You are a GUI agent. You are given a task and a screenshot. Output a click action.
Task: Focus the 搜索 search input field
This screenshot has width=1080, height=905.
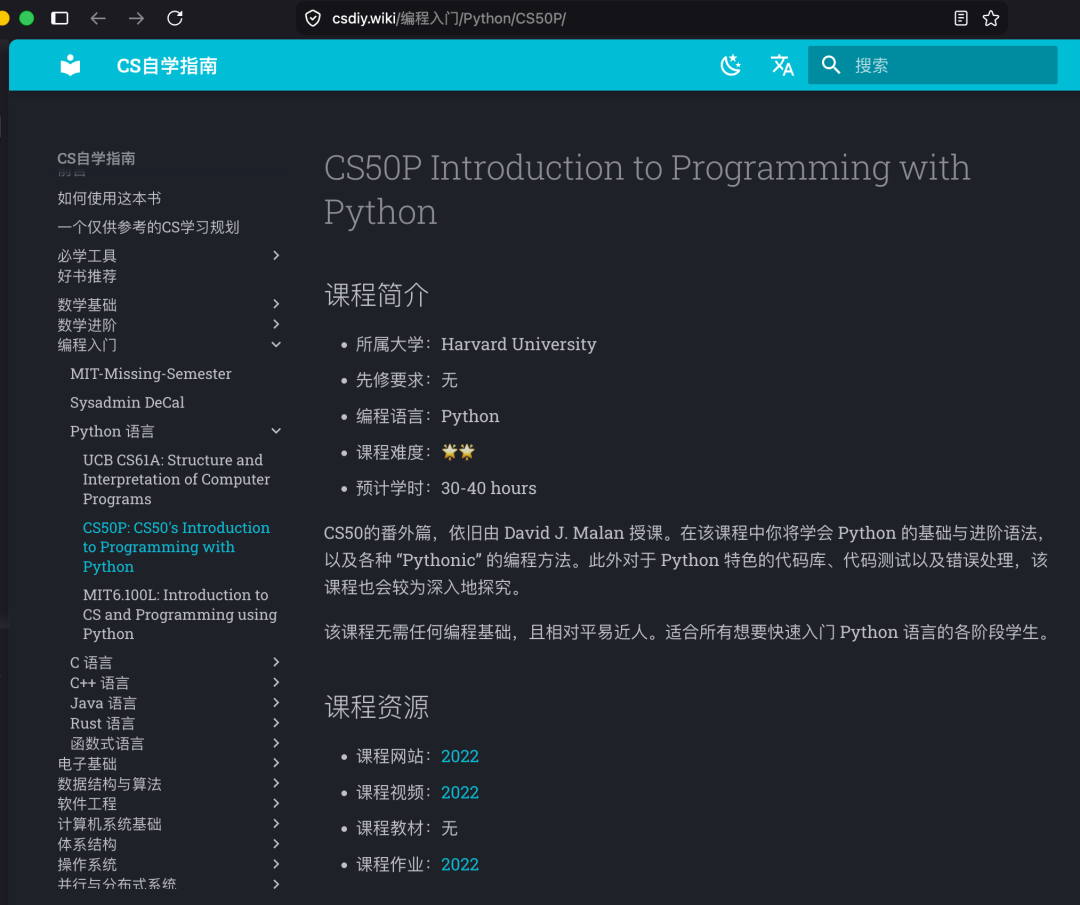tap(933, 65)
